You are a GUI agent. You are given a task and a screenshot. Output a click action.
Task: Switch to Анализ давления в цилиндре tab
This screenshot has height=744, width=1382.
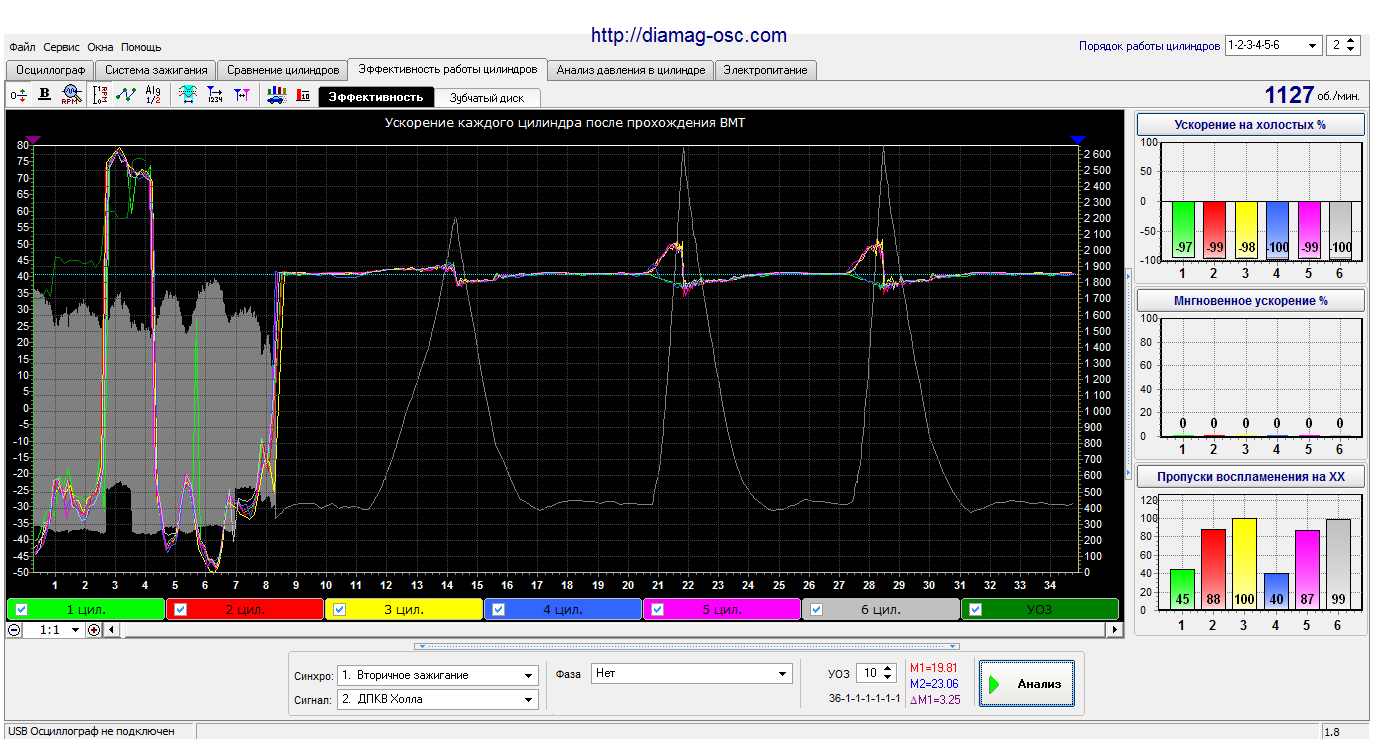pos(631,70)
